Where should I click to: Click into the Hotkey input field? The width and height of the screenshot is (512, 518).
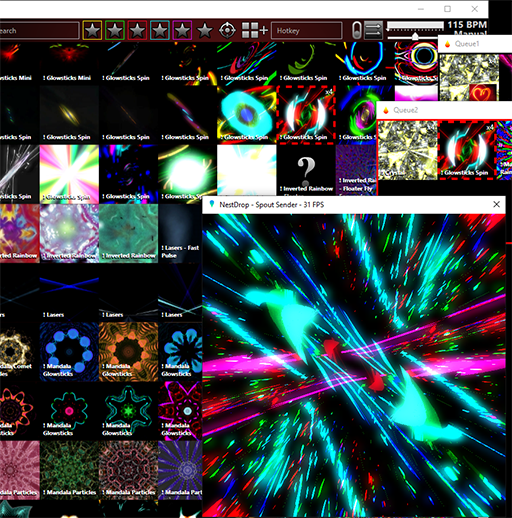(307, 31)
